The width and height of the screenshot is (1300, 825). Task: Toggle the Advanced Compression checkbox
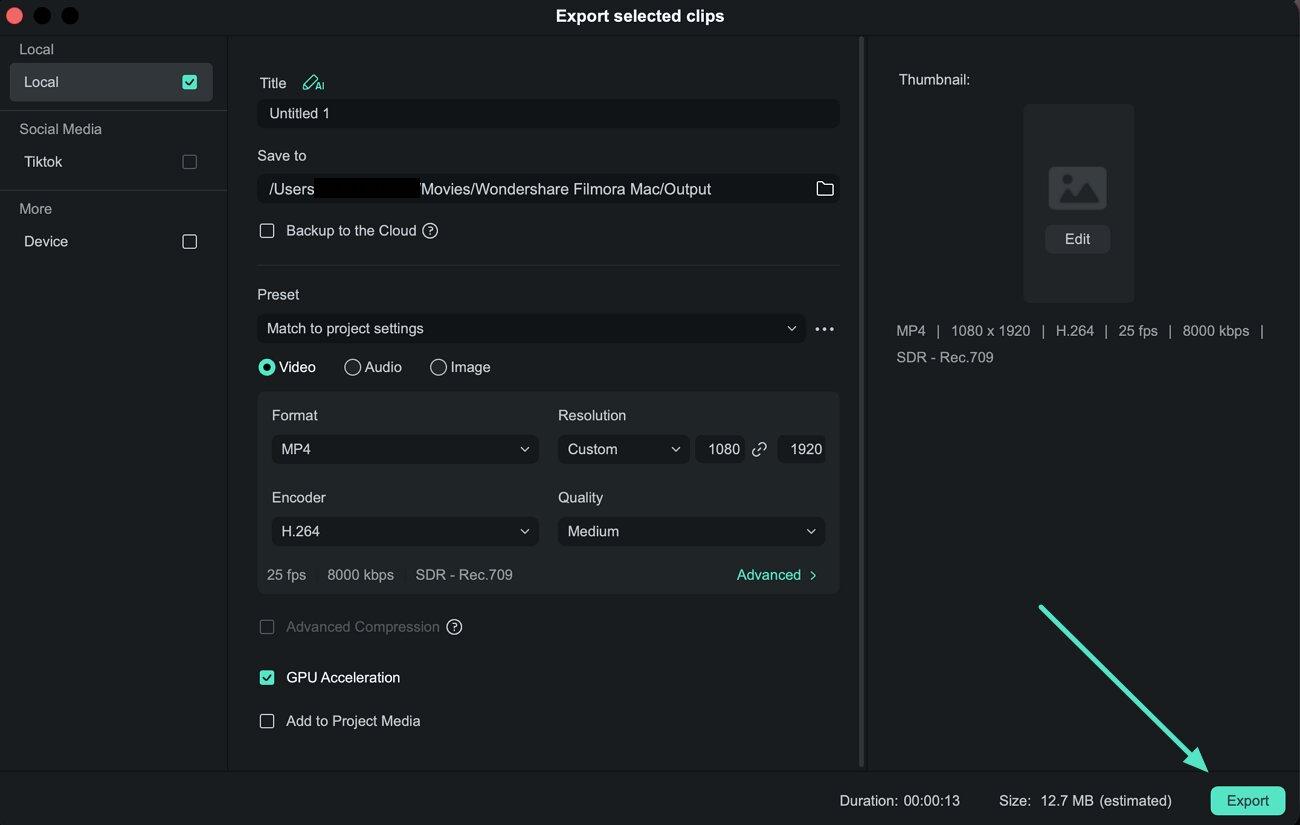coord(267,627)
